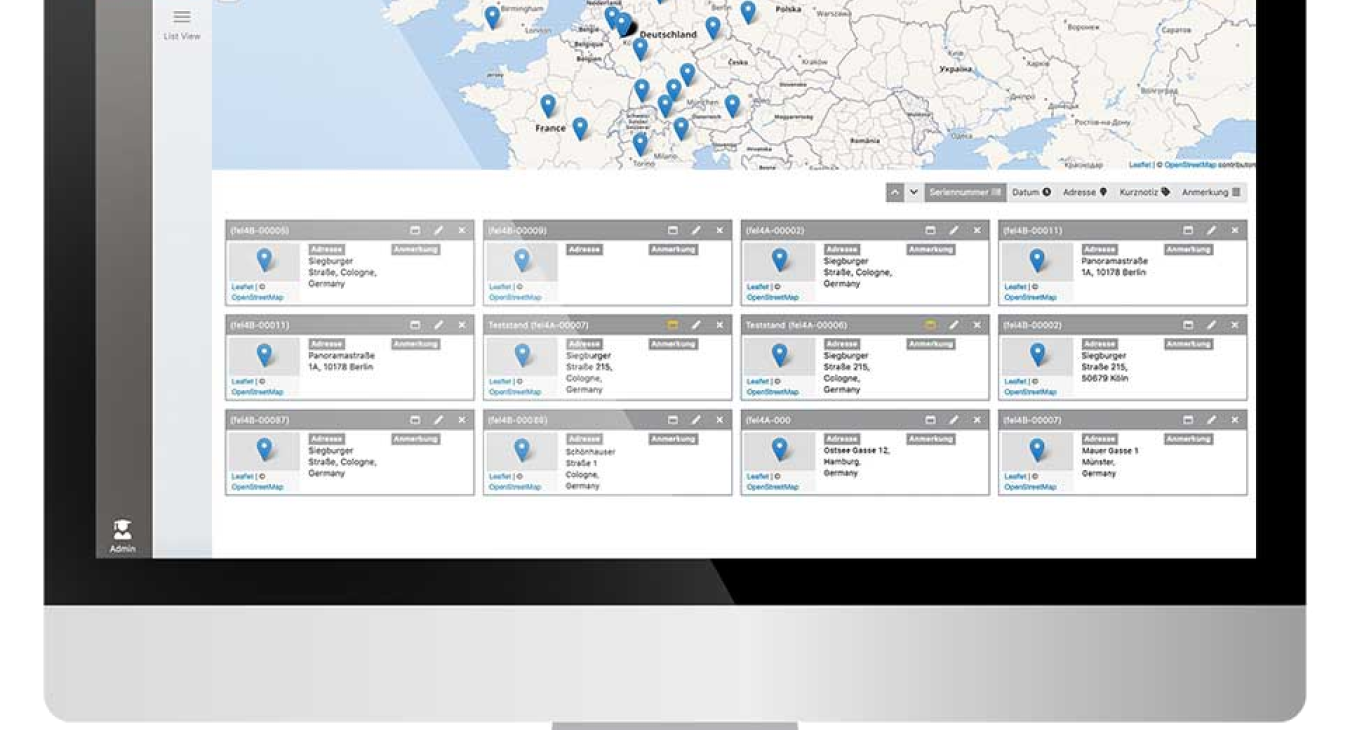This screenshot has width=1350, height=730.
Task: Open Schönhauser Straße card window icon
Action: [673, 420]
